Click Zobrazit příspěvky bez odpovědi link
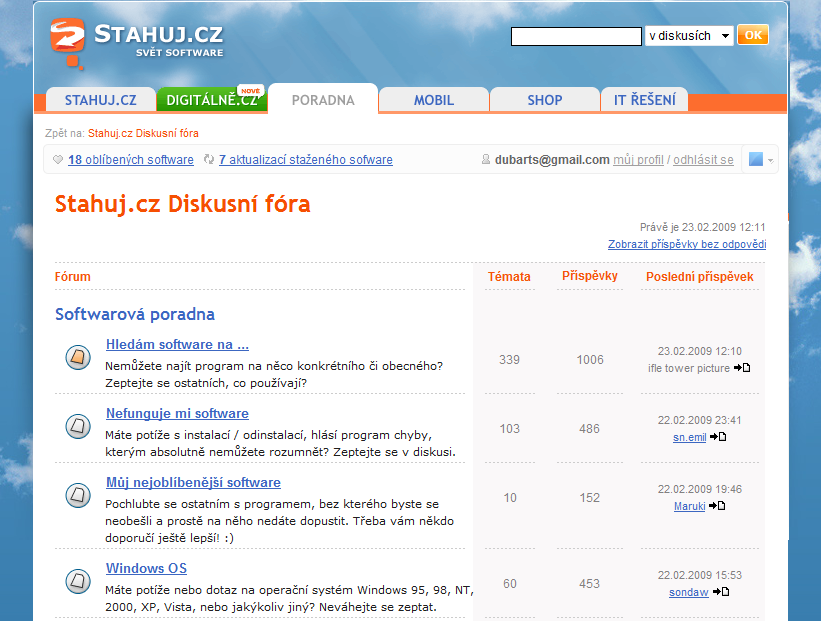 687,244
